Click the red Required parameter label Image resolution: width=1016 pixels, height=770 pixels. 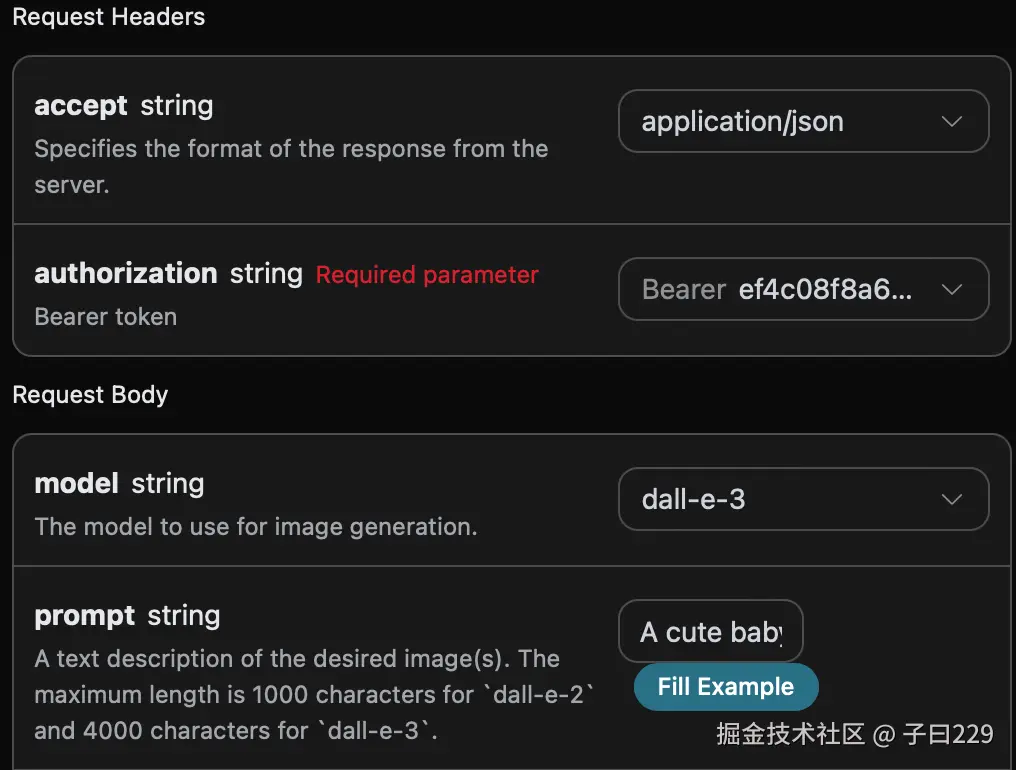[427, 275]
